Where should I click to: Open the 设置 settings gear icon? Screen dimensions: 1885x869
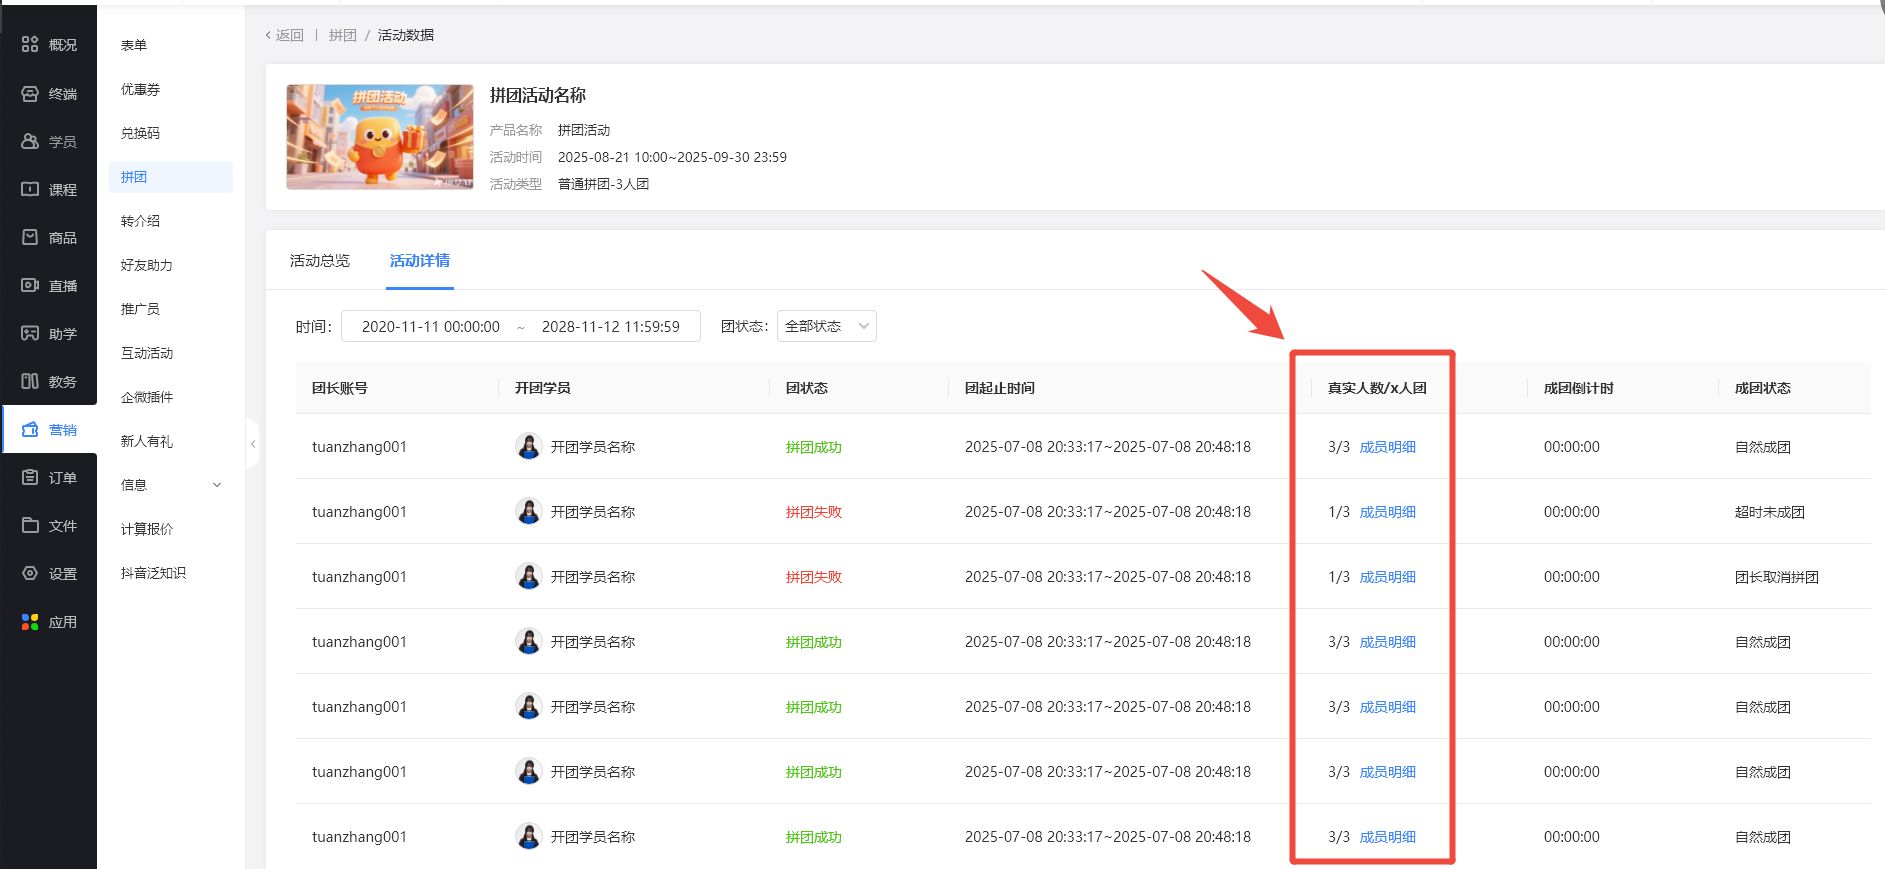tap(30, 574)
